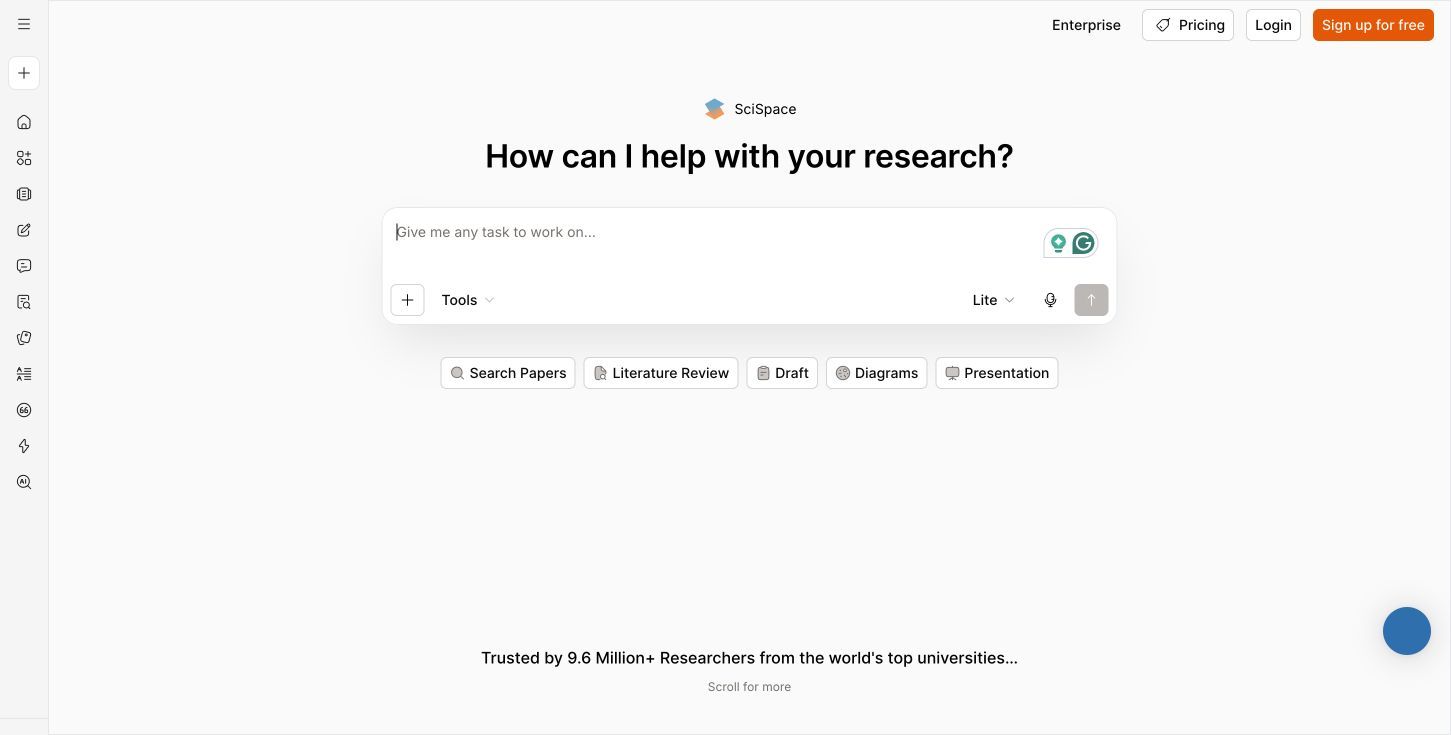Click Sign up for free
This screenshot has width=1451, height=735.
coord(1373,25)
